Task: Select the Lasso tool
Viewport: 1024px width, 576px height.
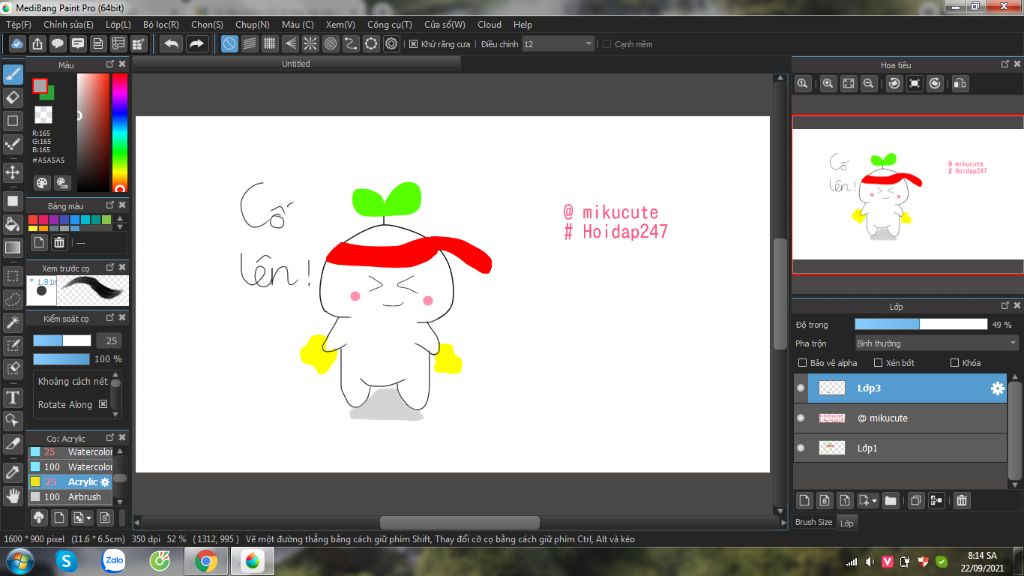Action: click(x=12, y=299)
